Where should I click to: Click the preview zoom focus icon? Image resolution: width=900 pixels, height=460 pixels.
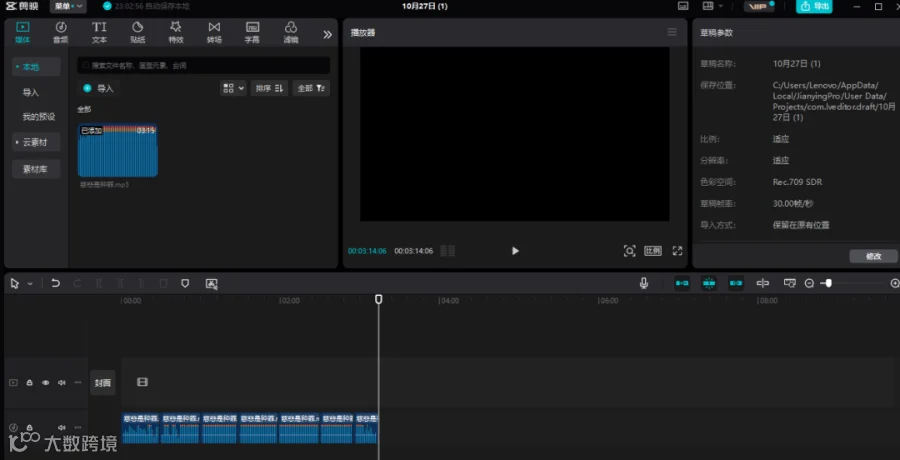[x=630, y=251]
